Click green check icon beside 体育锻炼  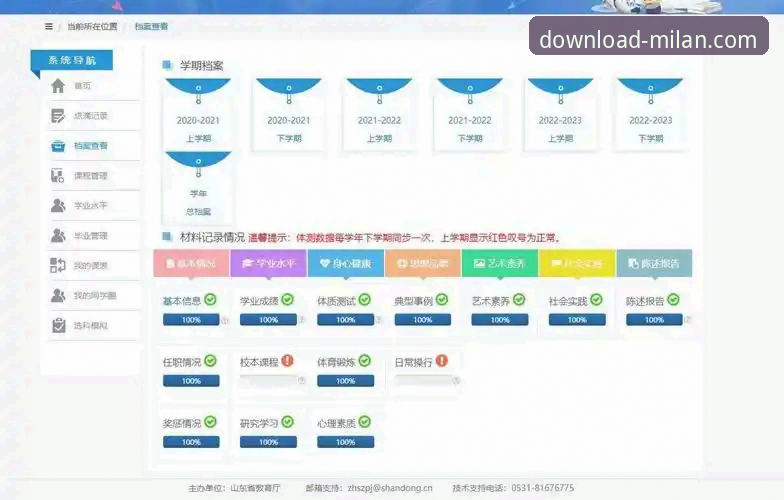click(x=365, y=360)
